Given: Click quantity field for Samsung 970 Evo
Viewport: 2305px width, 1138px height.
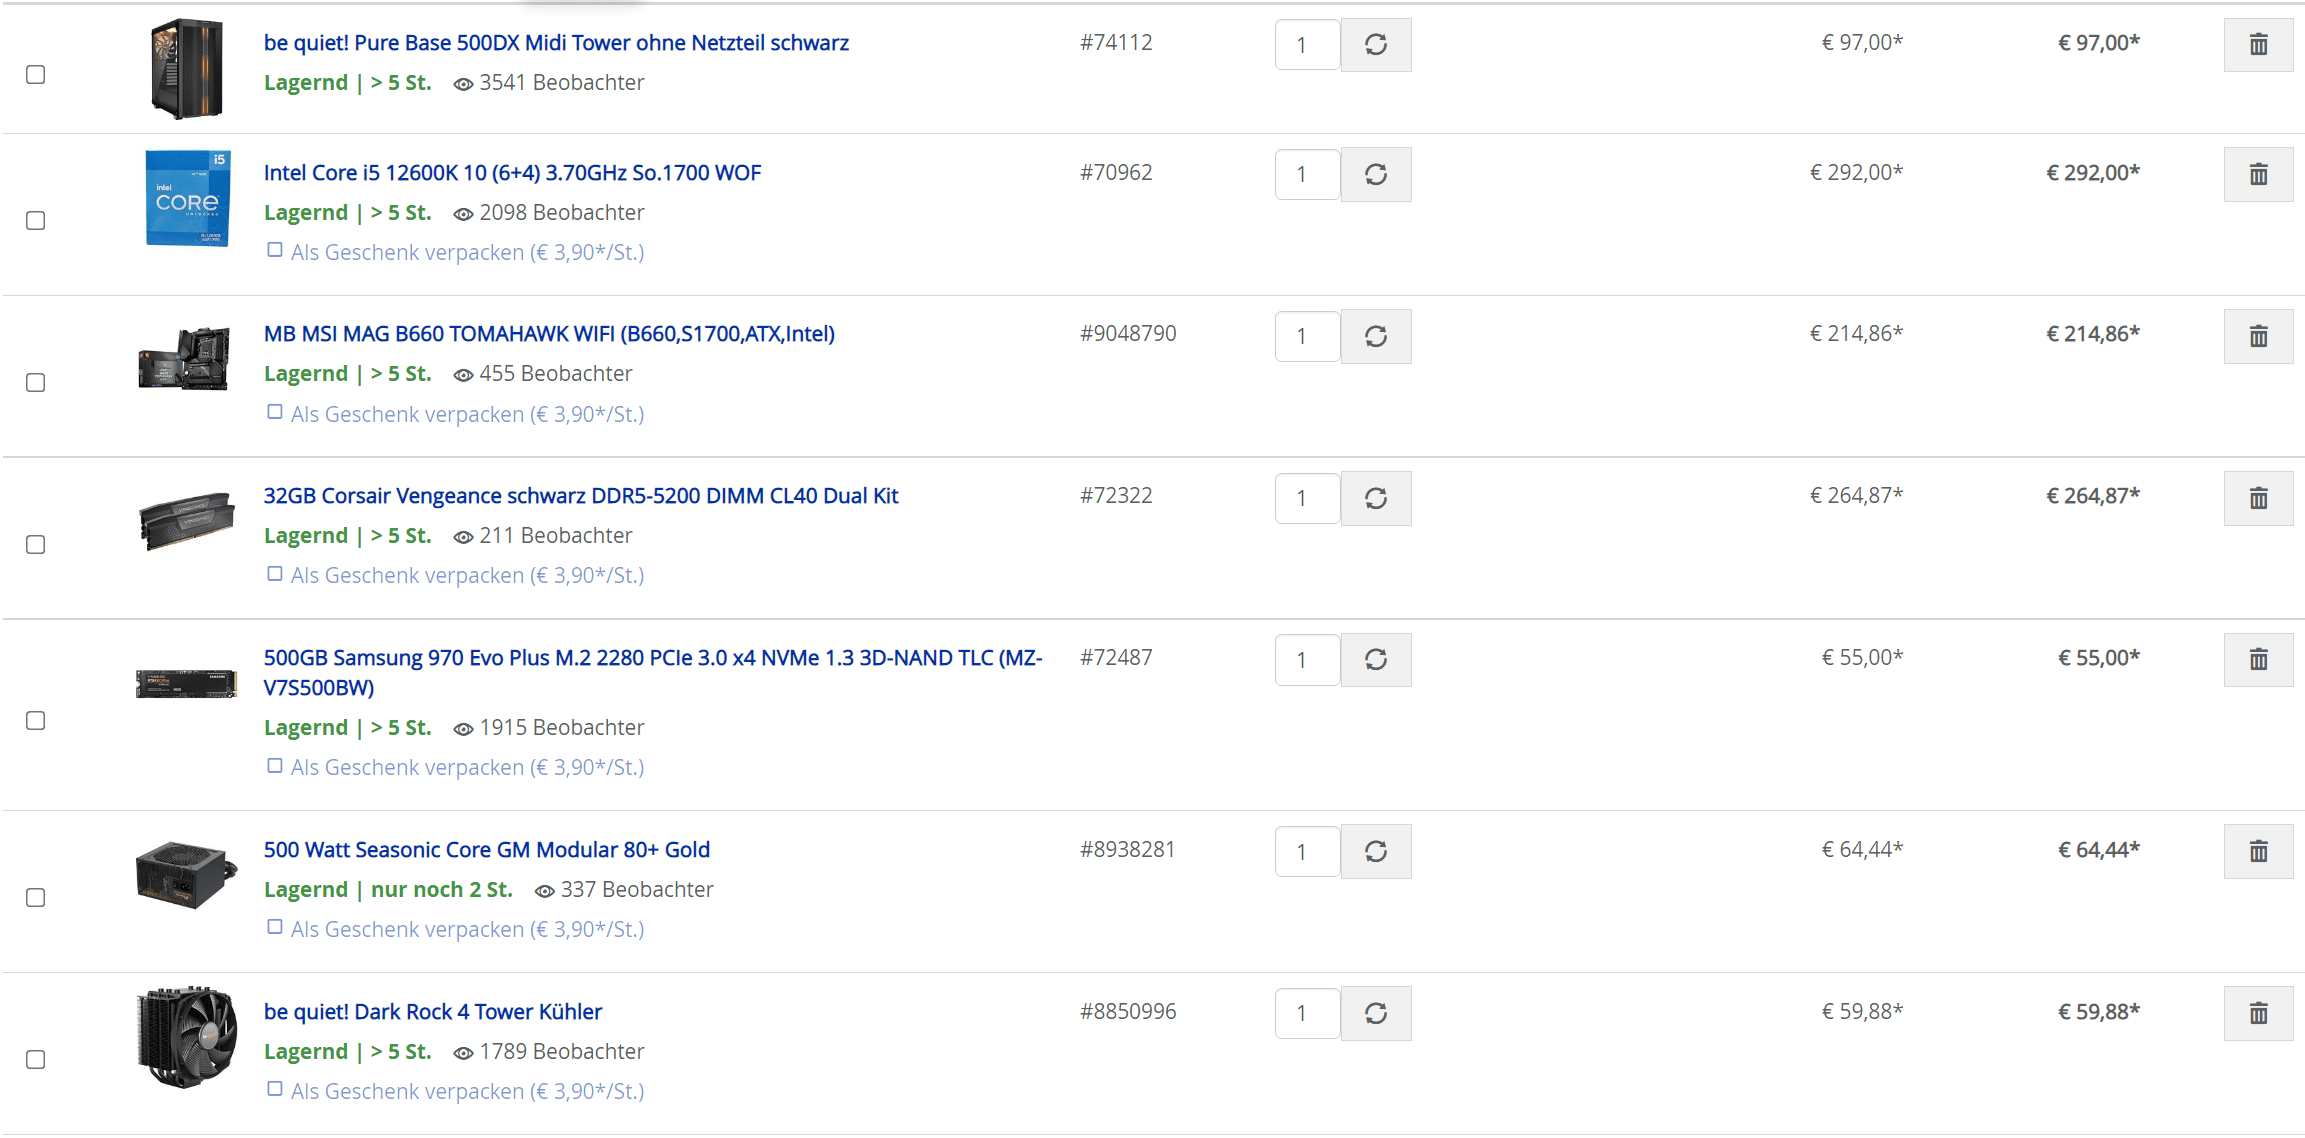Looking at the screenshot, I should [1306, 660].
